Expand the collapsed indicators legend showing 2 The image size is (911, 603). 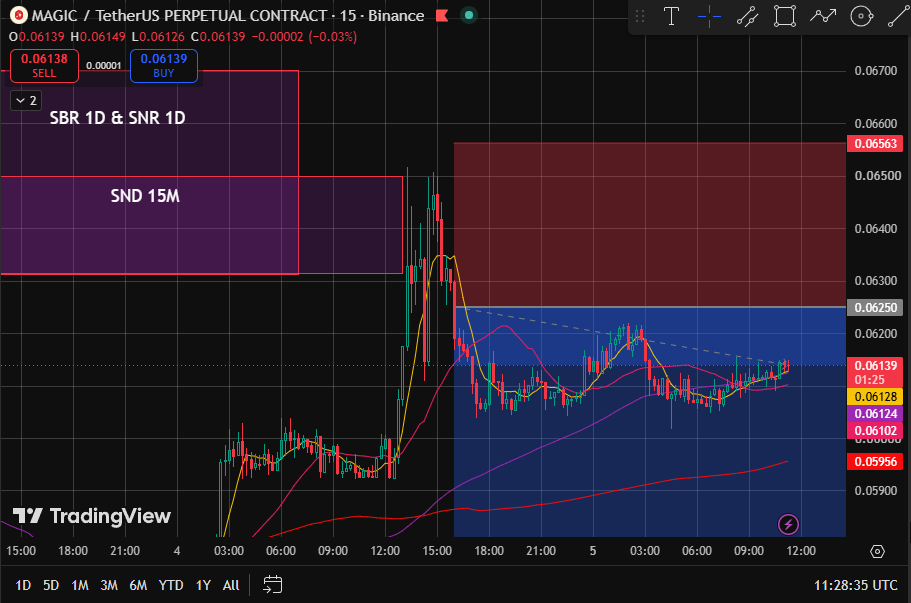click(x=26, y=100)
